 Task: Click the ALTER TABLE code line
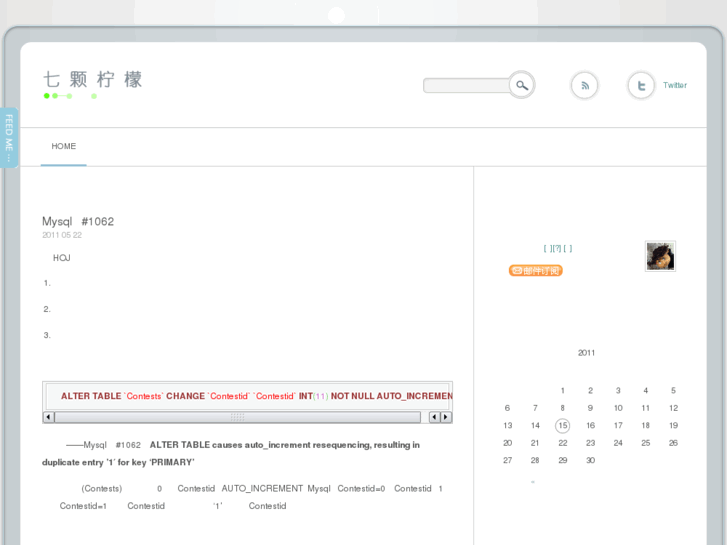(x=256, y=396)
